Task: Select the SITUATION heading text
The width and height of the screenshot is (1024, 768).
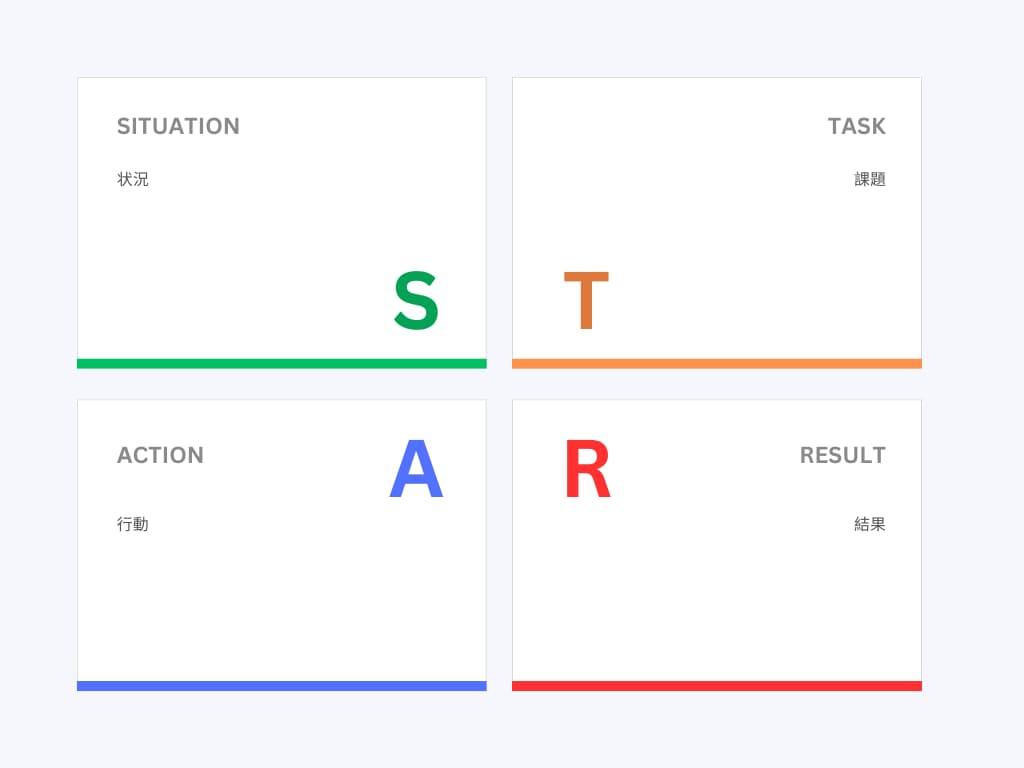Action: coord(178,126)
